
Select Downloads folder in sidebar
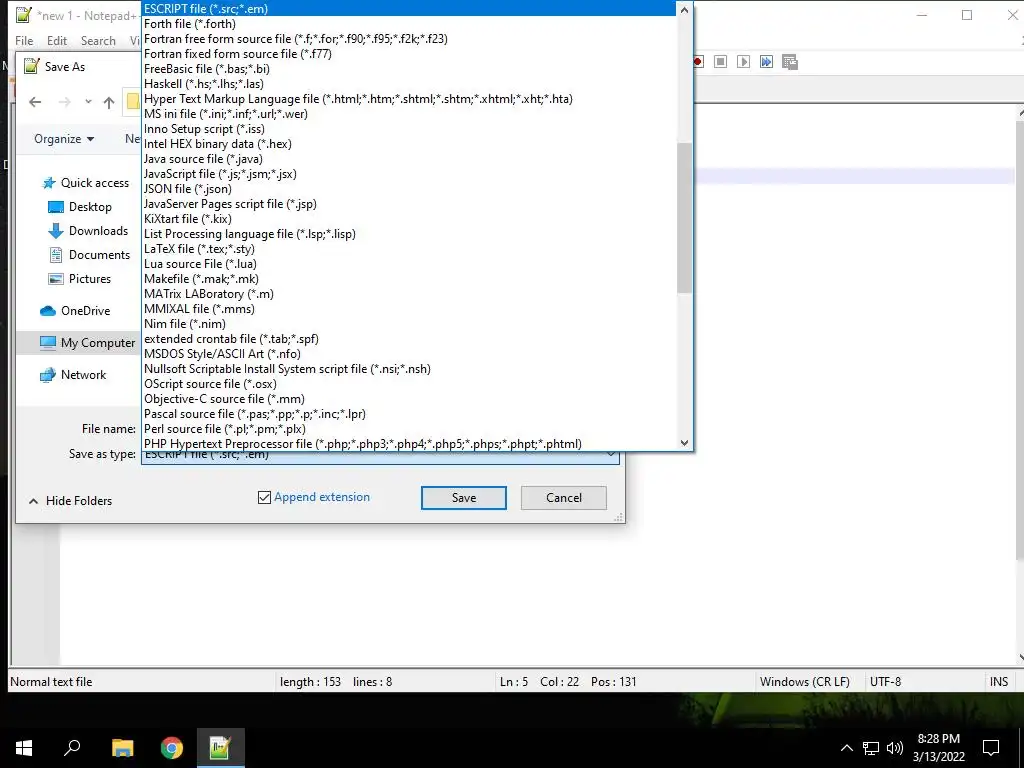[88, 231]
